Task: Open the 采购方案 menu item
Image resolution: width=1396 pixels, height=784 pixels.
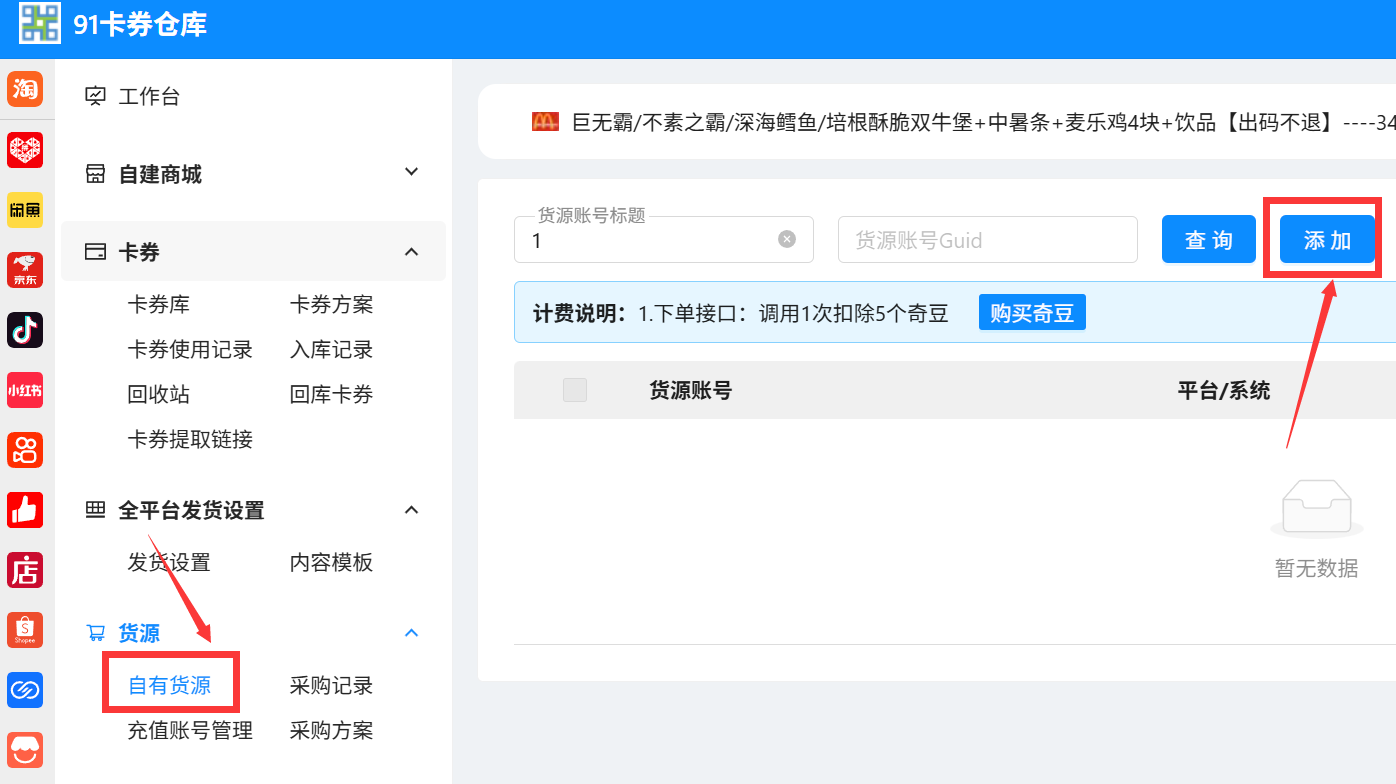Action: [x=332, y=731]
